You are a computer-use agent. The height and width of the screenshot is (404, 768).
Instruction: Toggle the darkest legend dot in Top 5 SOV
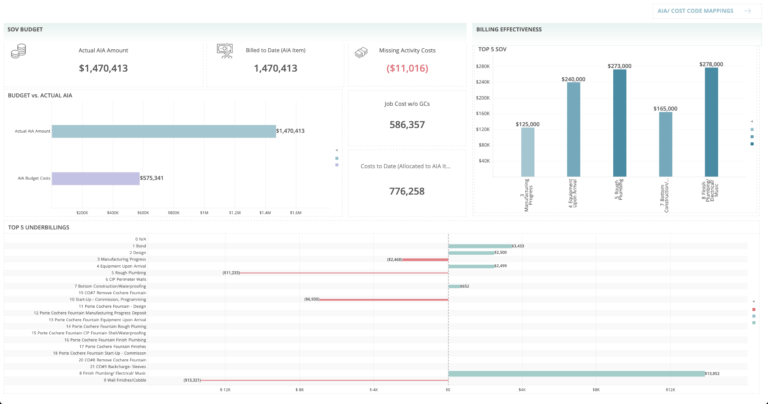(752, 145)
